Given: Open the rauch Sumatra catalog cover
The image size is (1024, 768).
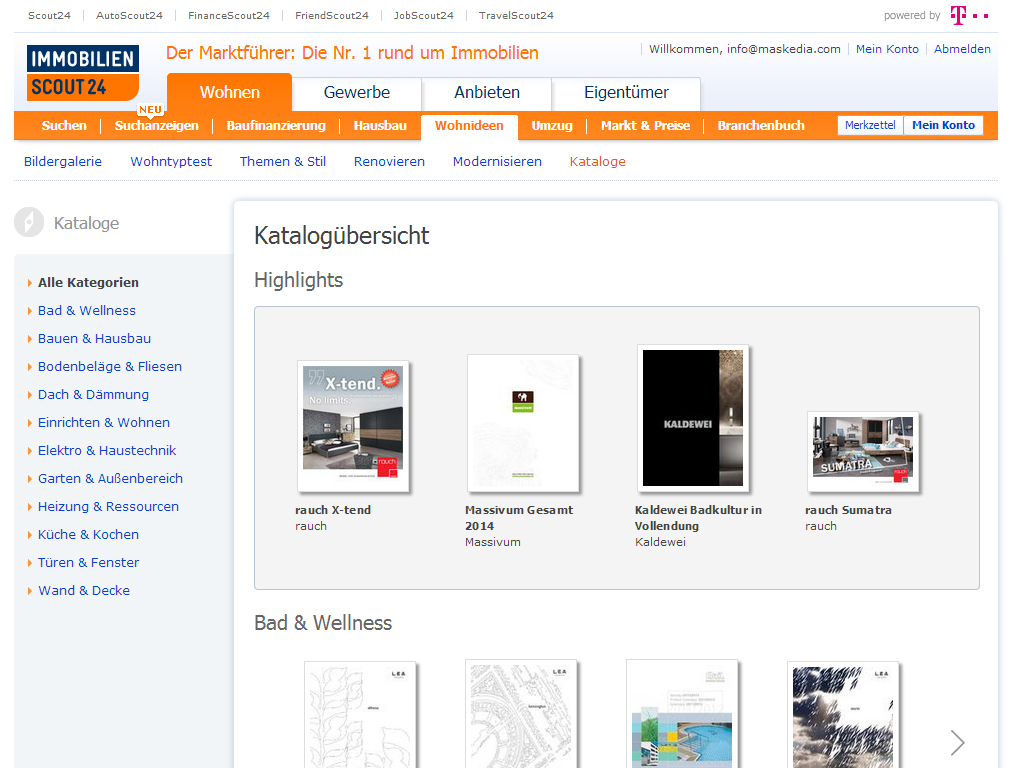Looking at the screenshot, I should [863, 451].
